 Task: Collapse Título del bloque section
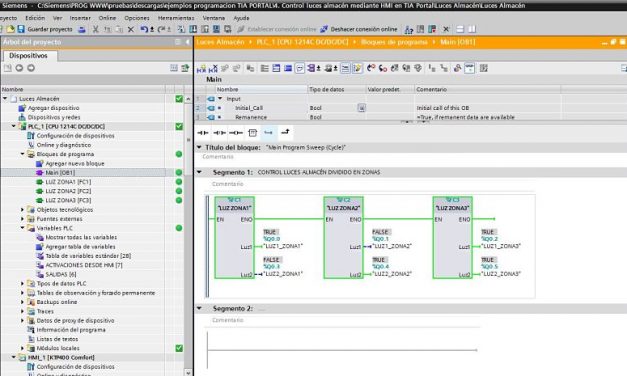pyautogui.click(x=199, y=147)
